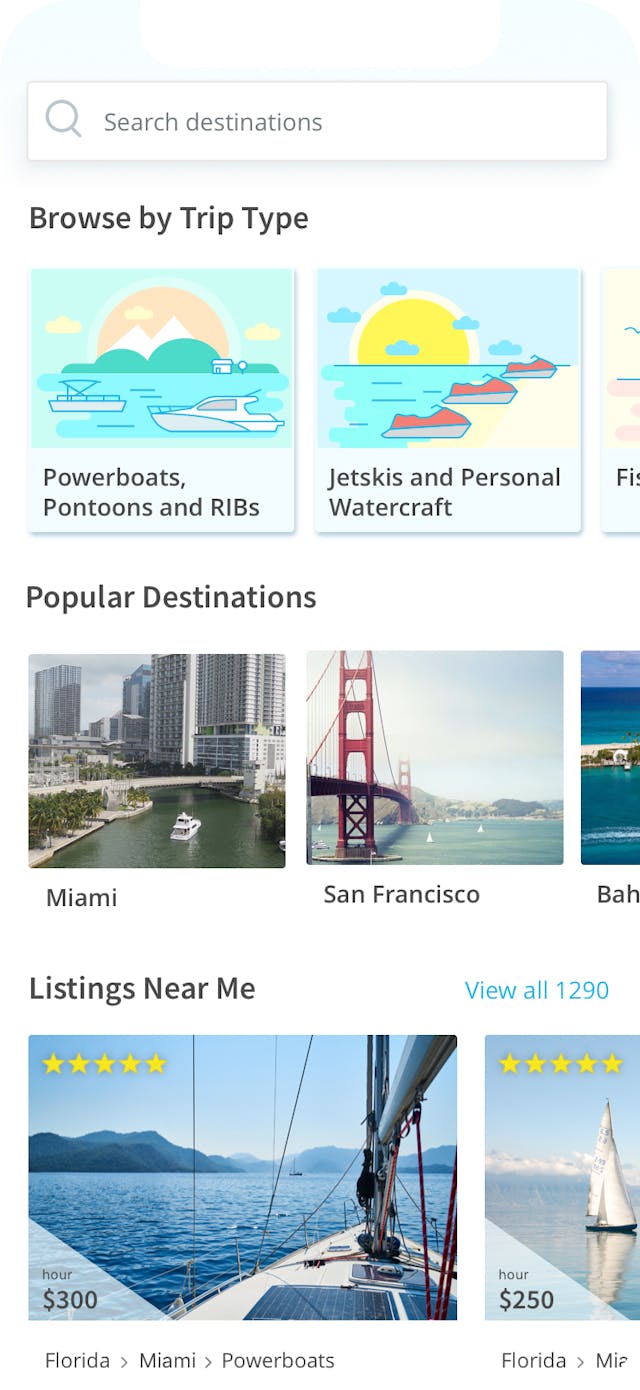Open the partially visible Bahamas photo
The height and width of the screenshot is (1390, 640).
tap(611, 757)
